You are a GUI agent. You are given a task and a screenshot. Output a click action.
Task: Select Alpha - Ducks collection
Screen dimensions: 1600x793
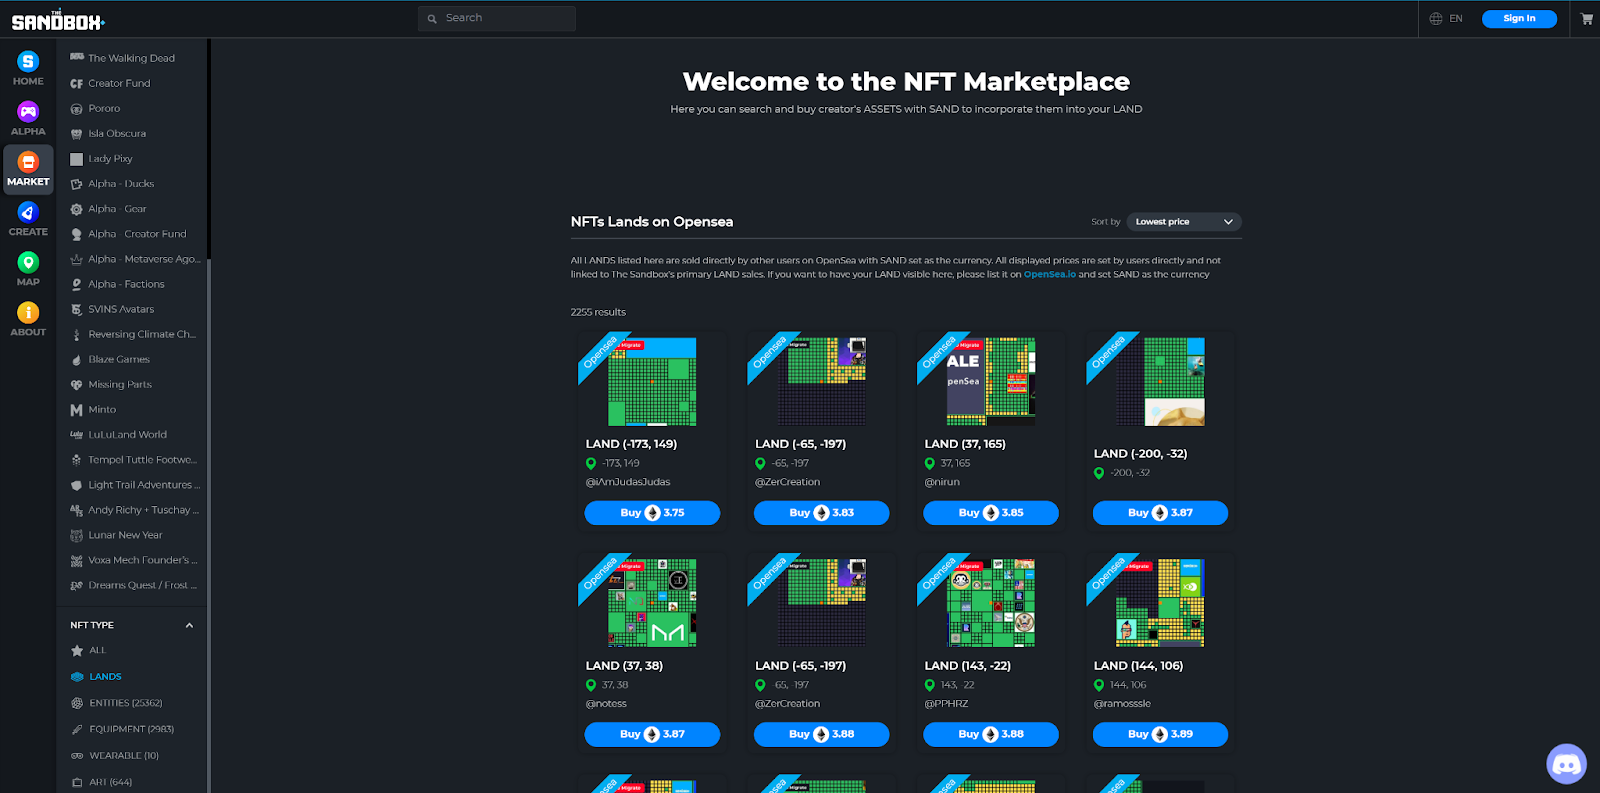click(x=121, y=184)
